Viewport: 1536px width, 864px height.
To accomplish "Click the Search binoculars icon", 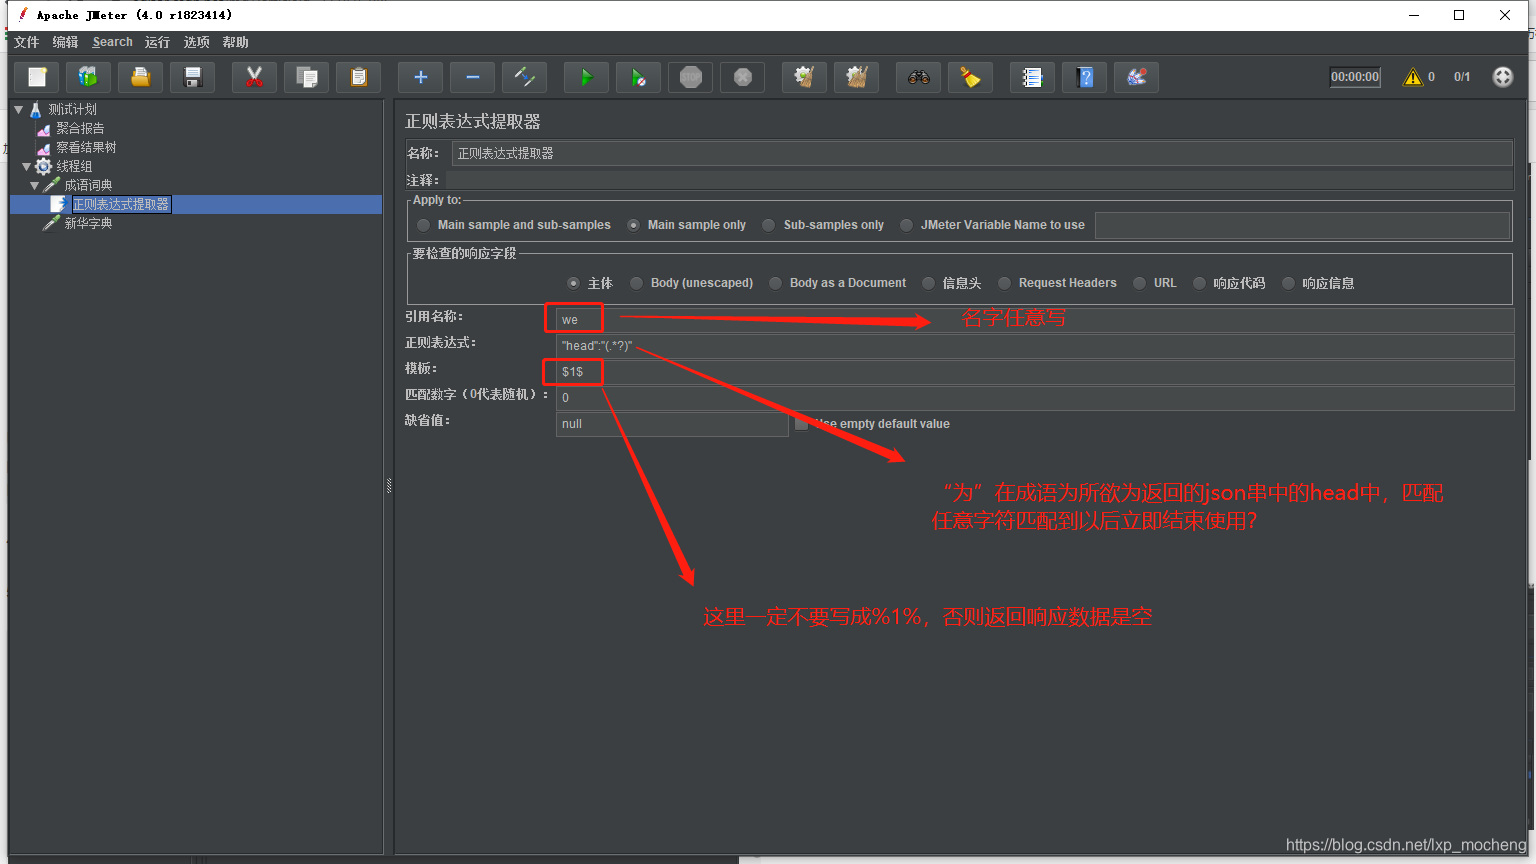I will tap(919, 77).
